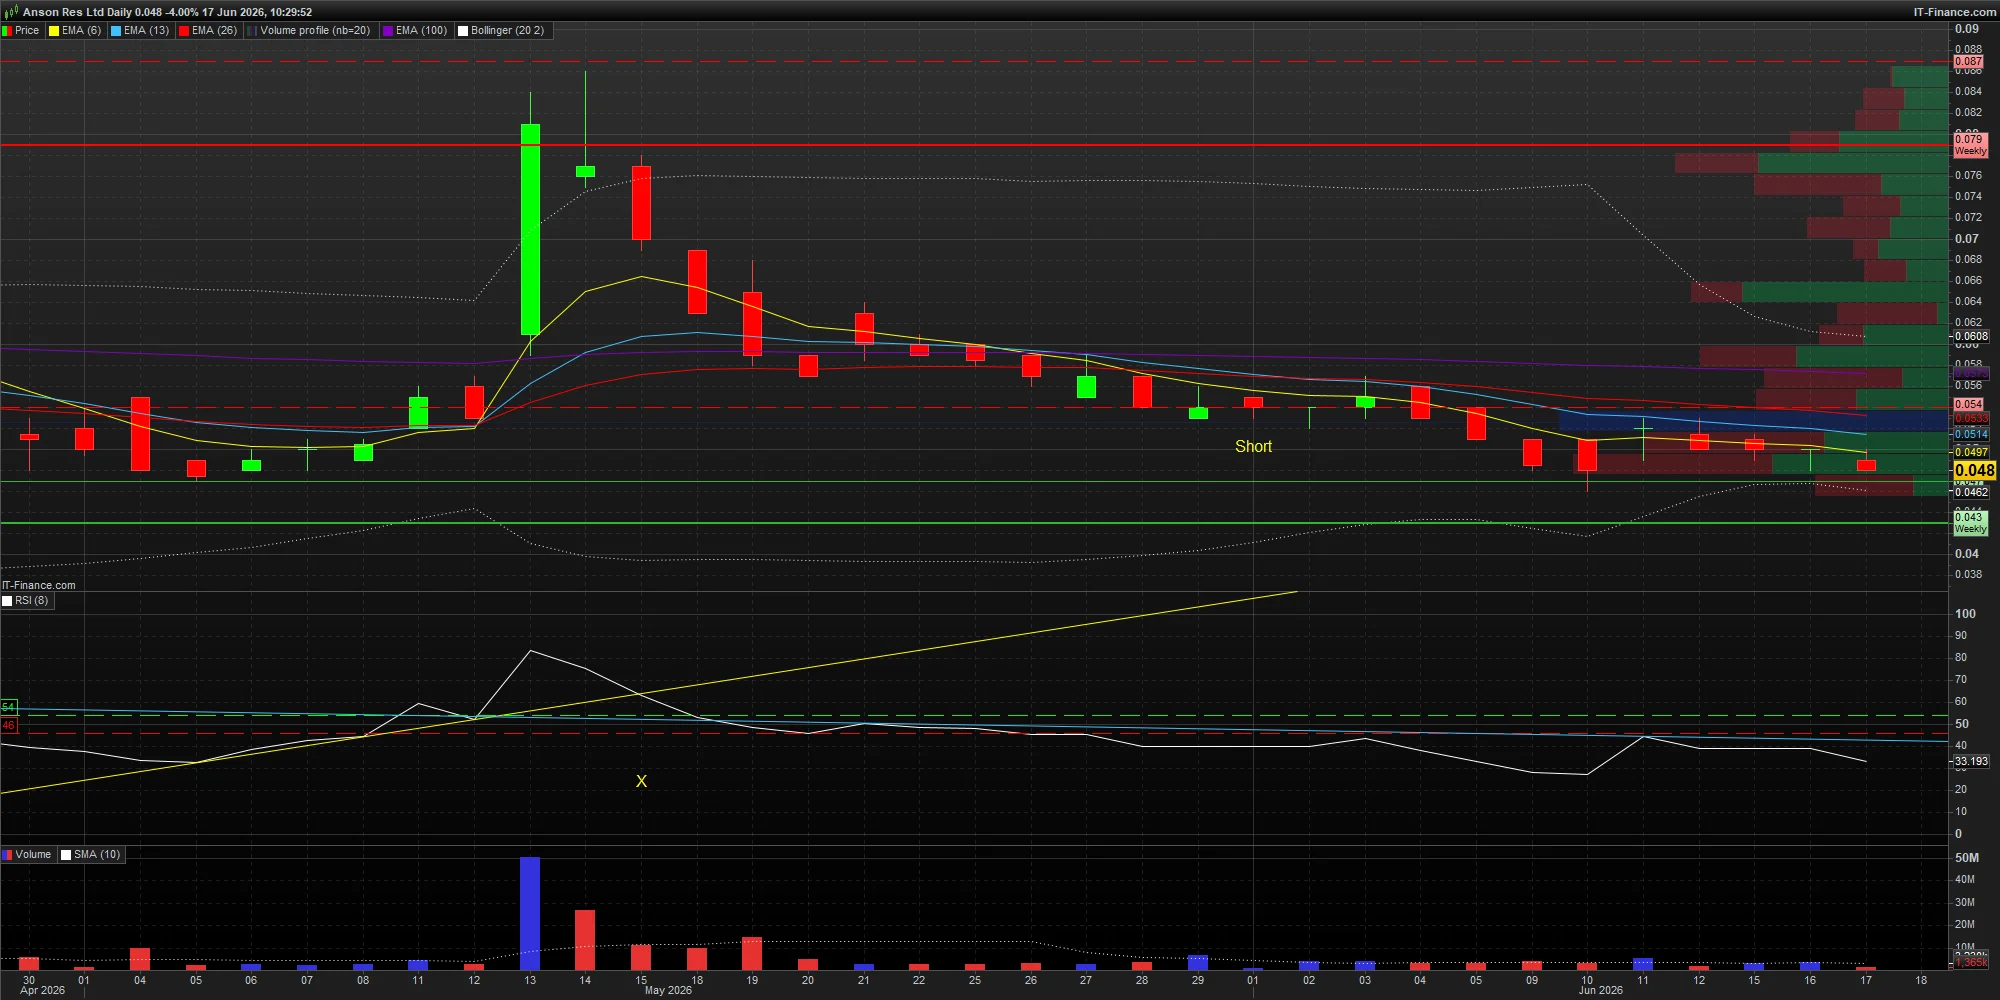Image resolution: width=2000 pixels, height=1000 pixels.
Task: Click the Price red-green color icon
Action: point(7,31)
